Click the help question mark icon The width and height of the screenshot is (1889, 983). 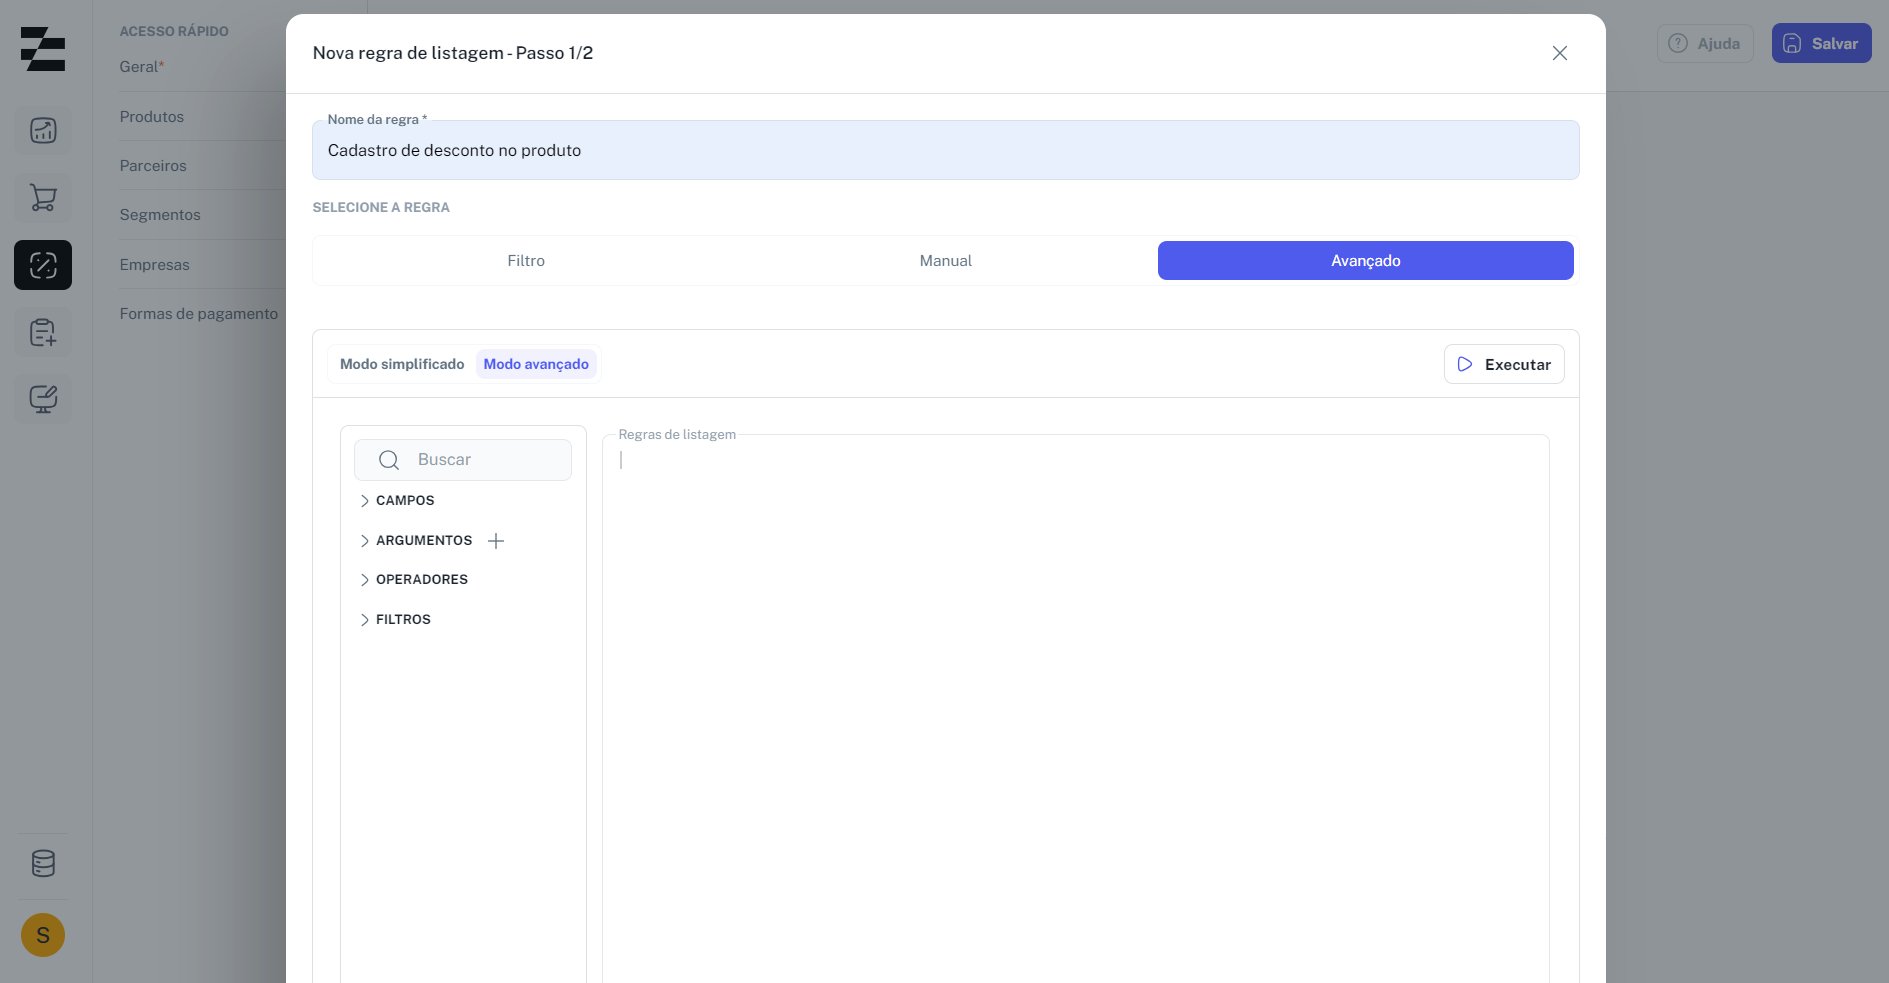(x=1678, y=43)
